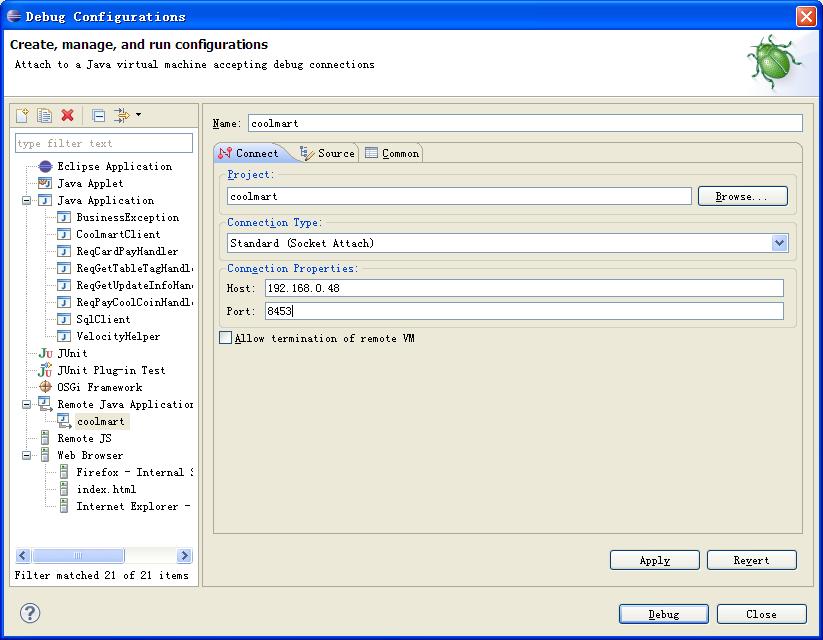This screenshot has height=640, width=823.
Task: Click into the Host input field
Action: pyautogui.click(x=523, y=288)
